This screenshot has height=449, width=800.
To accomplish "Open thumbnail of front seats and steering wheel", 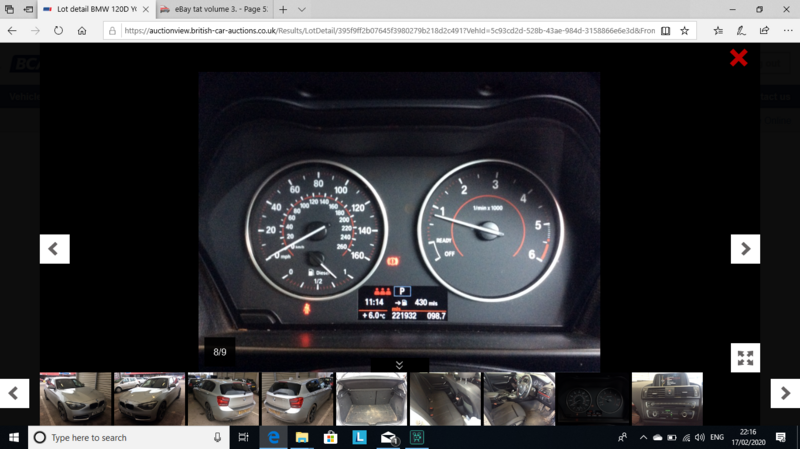I will 519,398.
